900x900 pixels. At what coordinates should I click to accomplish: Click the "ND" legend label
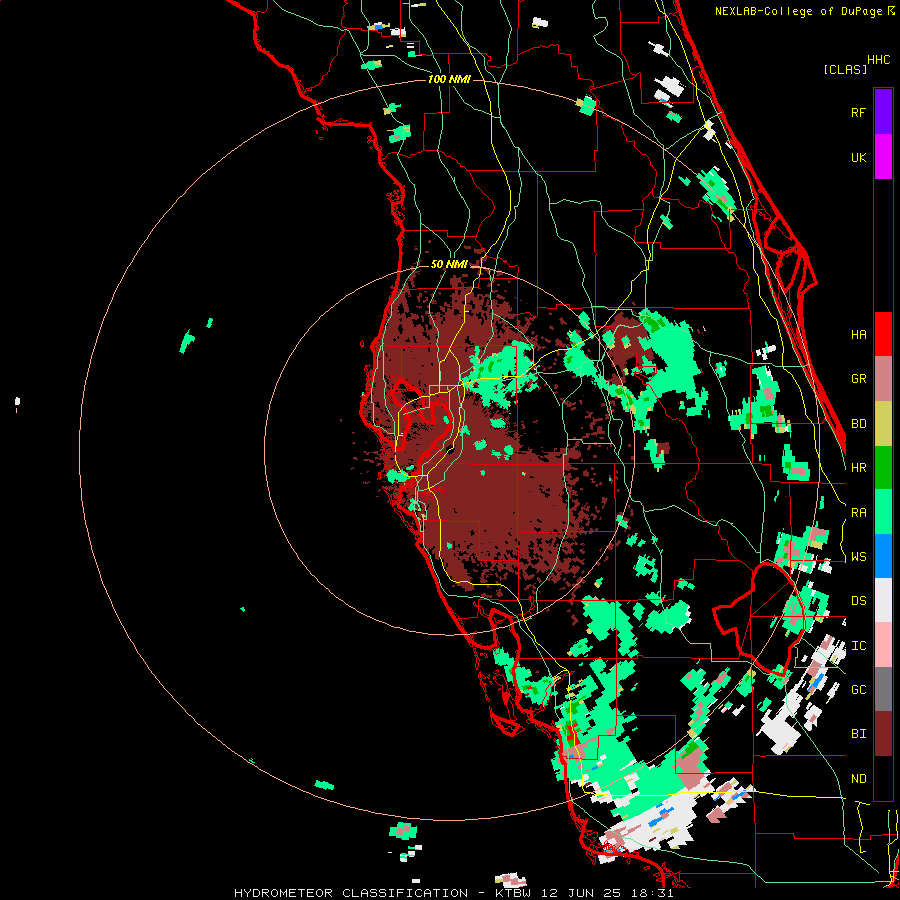[x=858, y=779]
